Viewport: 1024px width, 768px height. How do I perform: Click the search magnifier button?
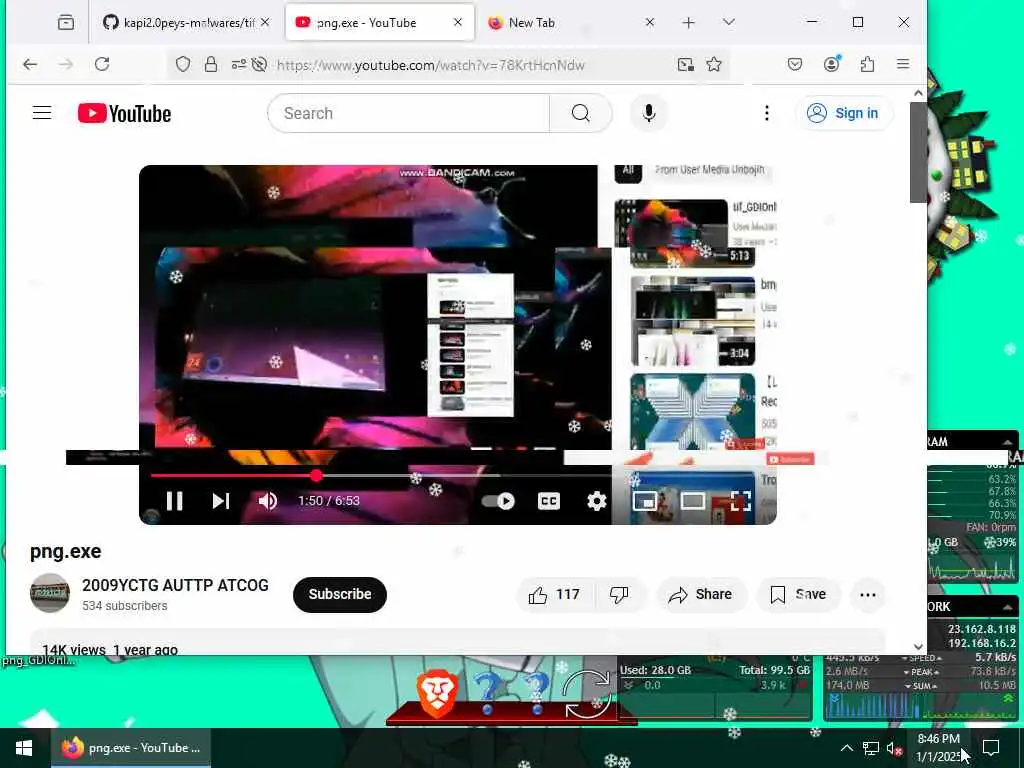point(581,113)
